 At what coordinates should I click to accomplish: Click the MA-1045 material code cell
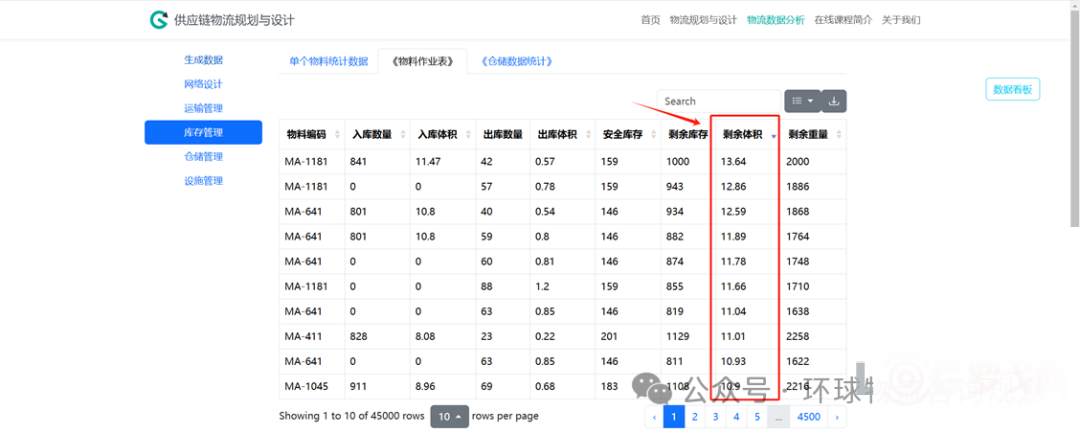coord(306,386)
